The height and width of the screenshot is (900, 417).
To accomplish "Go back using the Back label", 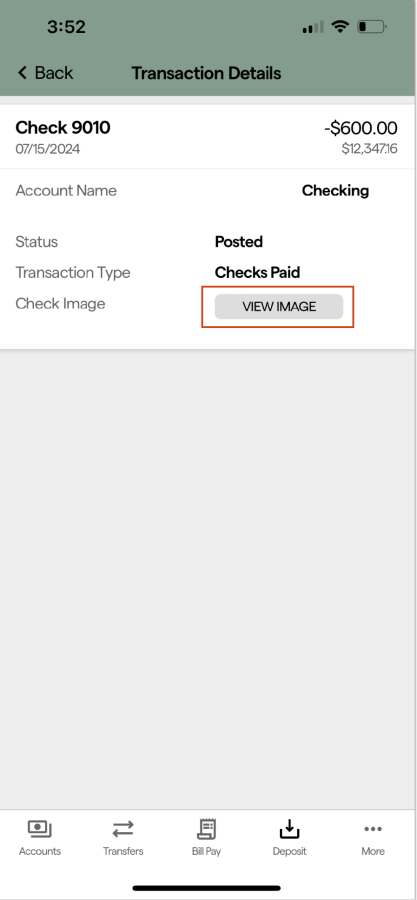I will pos(54,73).
